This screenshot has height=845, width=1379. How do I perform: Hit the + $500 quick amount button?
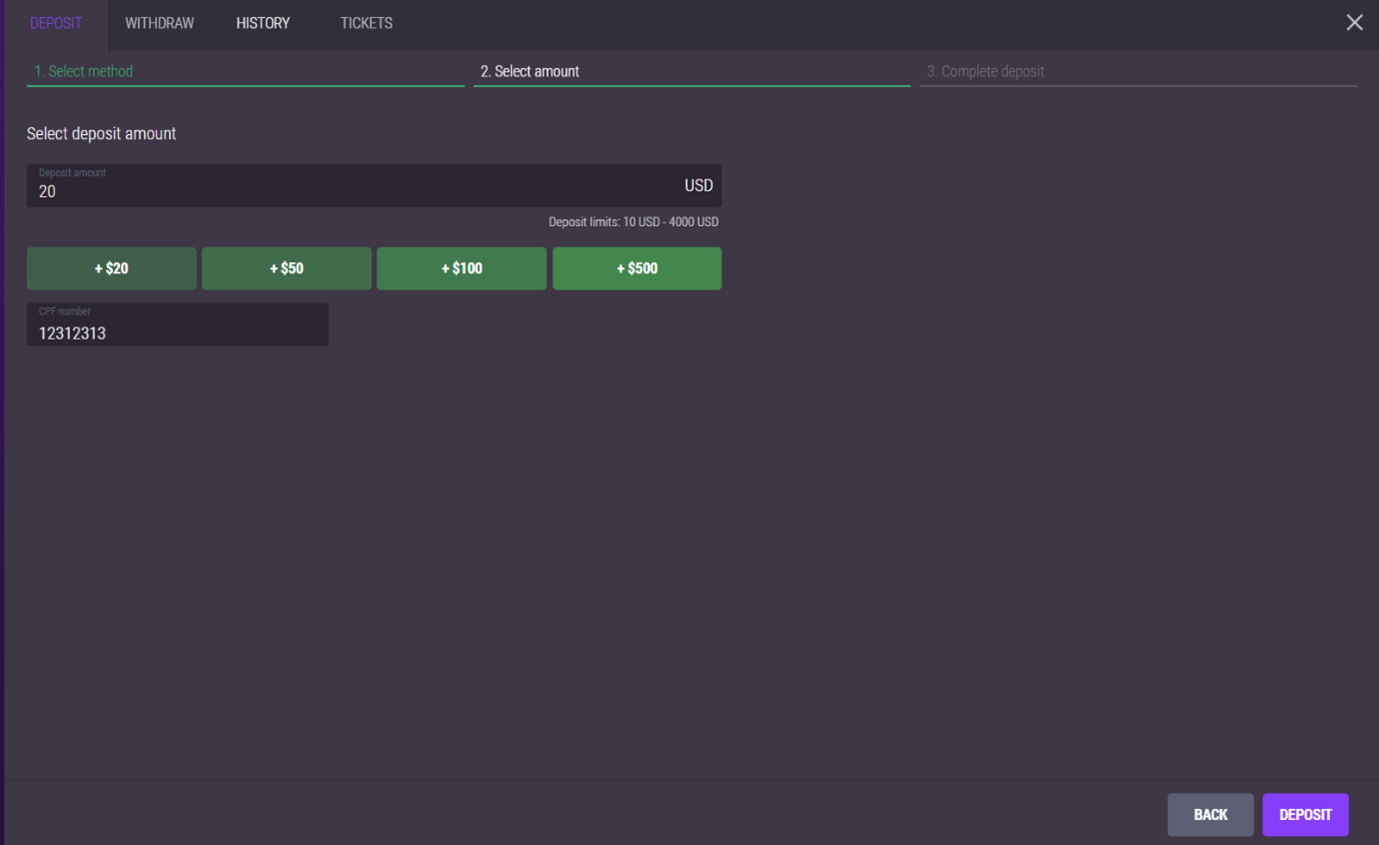[637, 269]
